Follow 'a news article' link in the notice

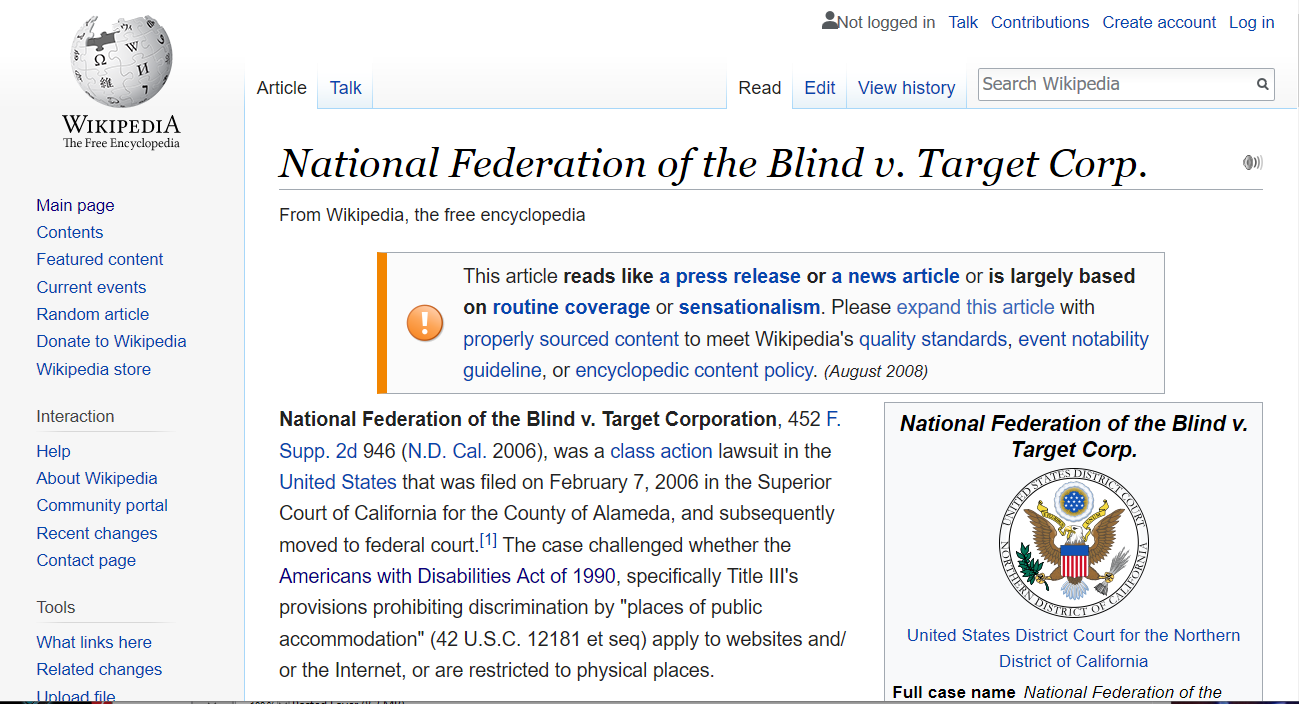coord(895,276)
